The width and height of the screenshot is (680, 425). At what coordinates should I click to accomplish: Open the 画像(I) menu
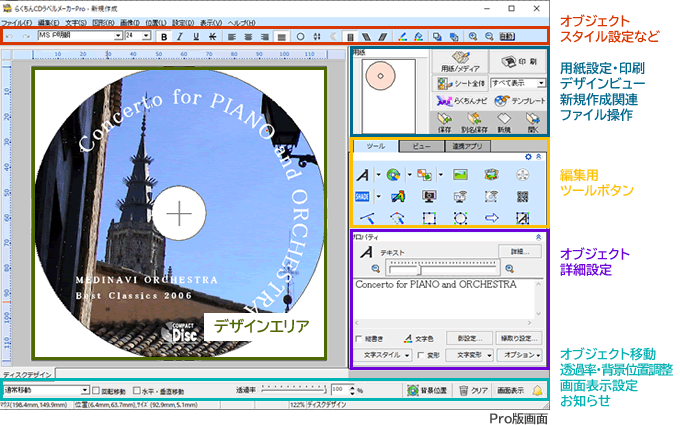(128, 21)
